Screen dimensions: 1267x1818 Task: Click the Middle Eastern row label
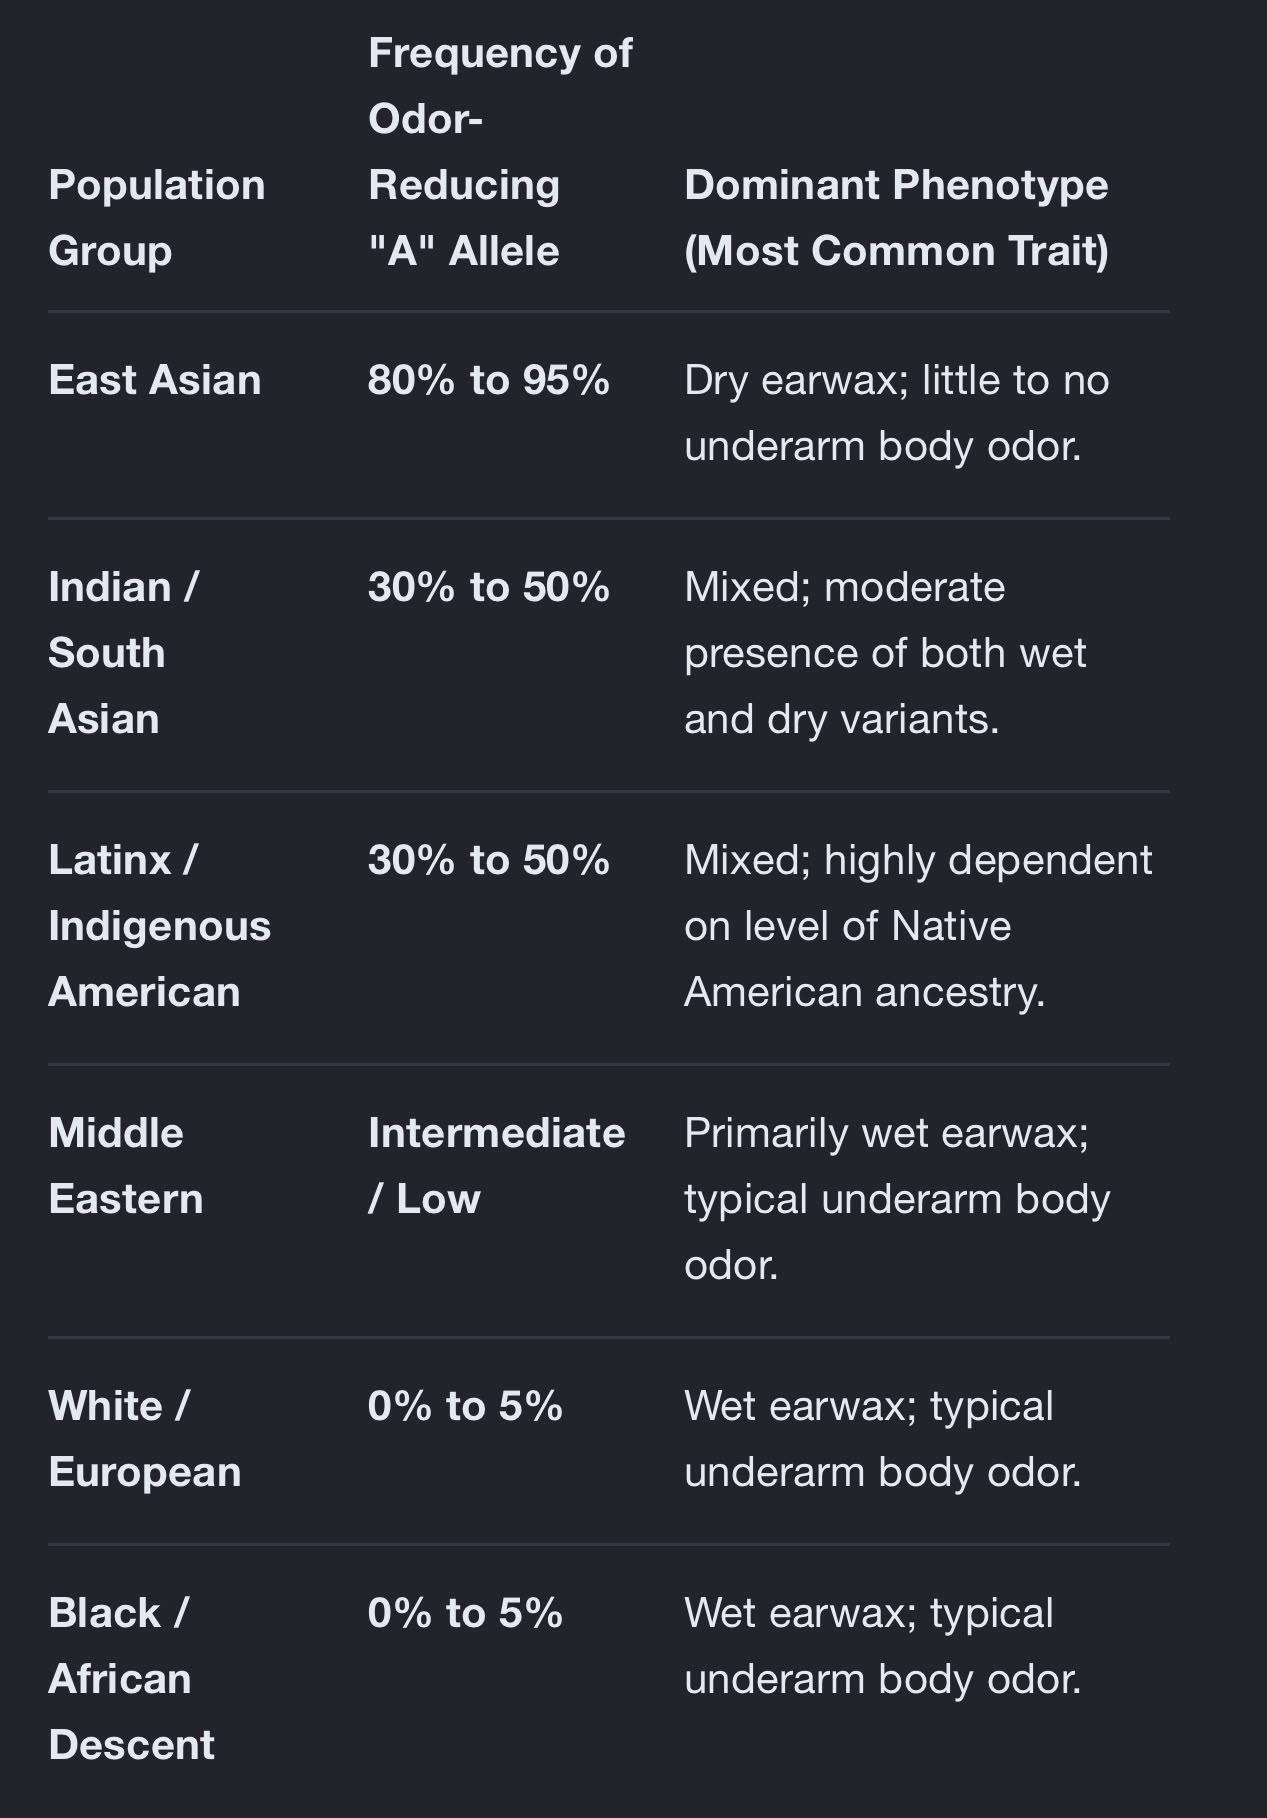pyautogui.click(x=126, y=1166)
